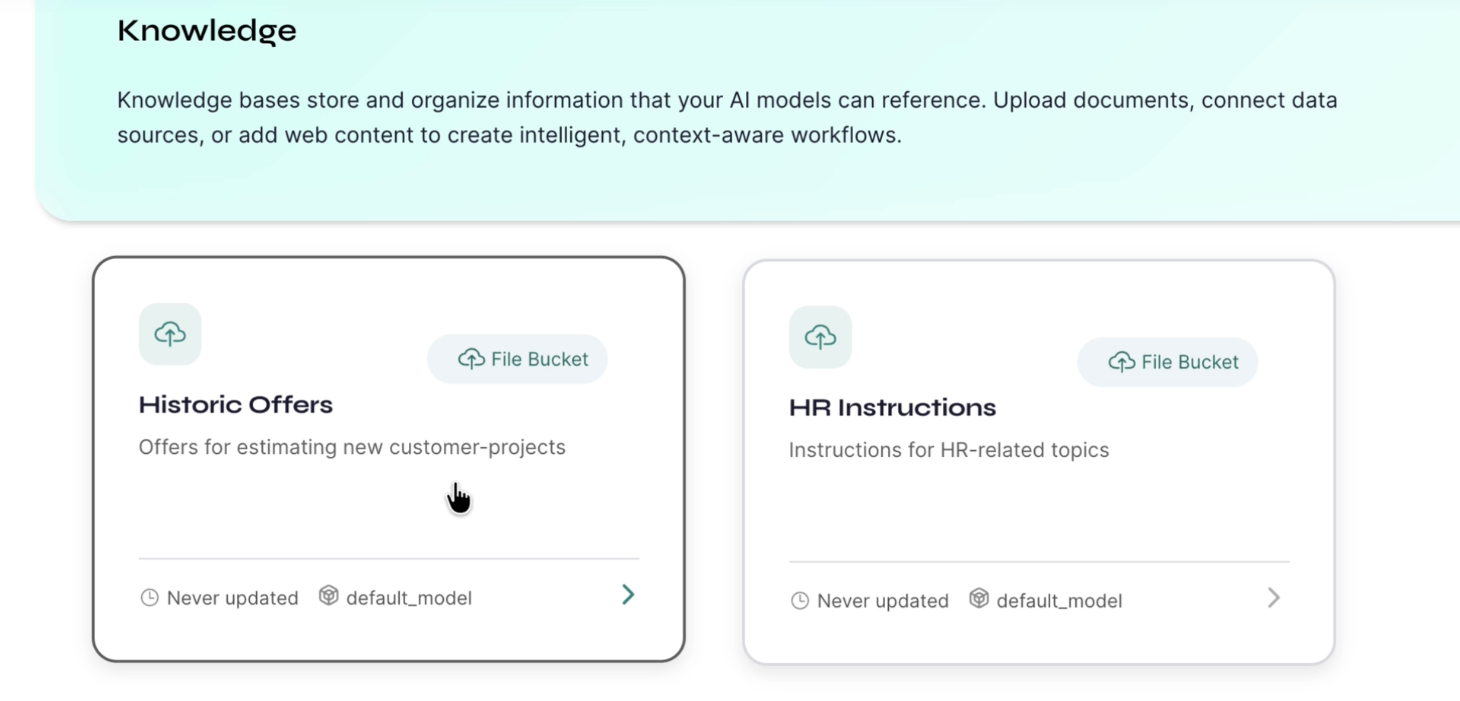The height and width of the screenshot is (701, 1460).
Task: Click the clock icon next to Never updated on Historic Offers
Action: pos(148,597)
